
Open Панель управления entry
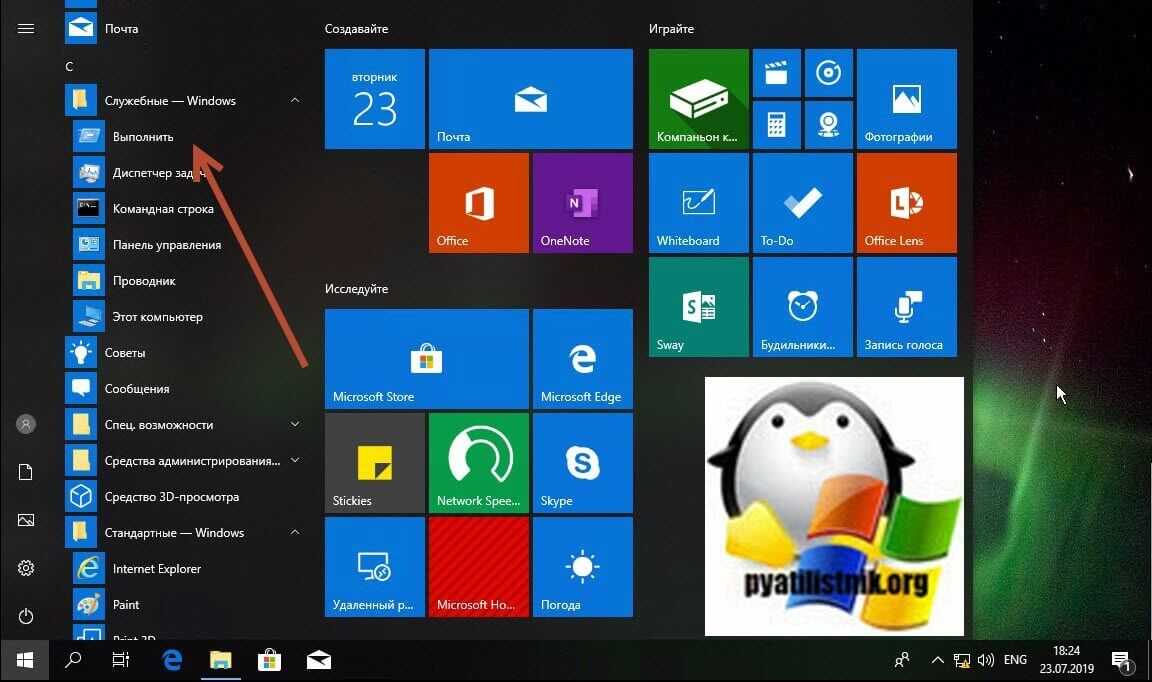(x=166, y=245)
